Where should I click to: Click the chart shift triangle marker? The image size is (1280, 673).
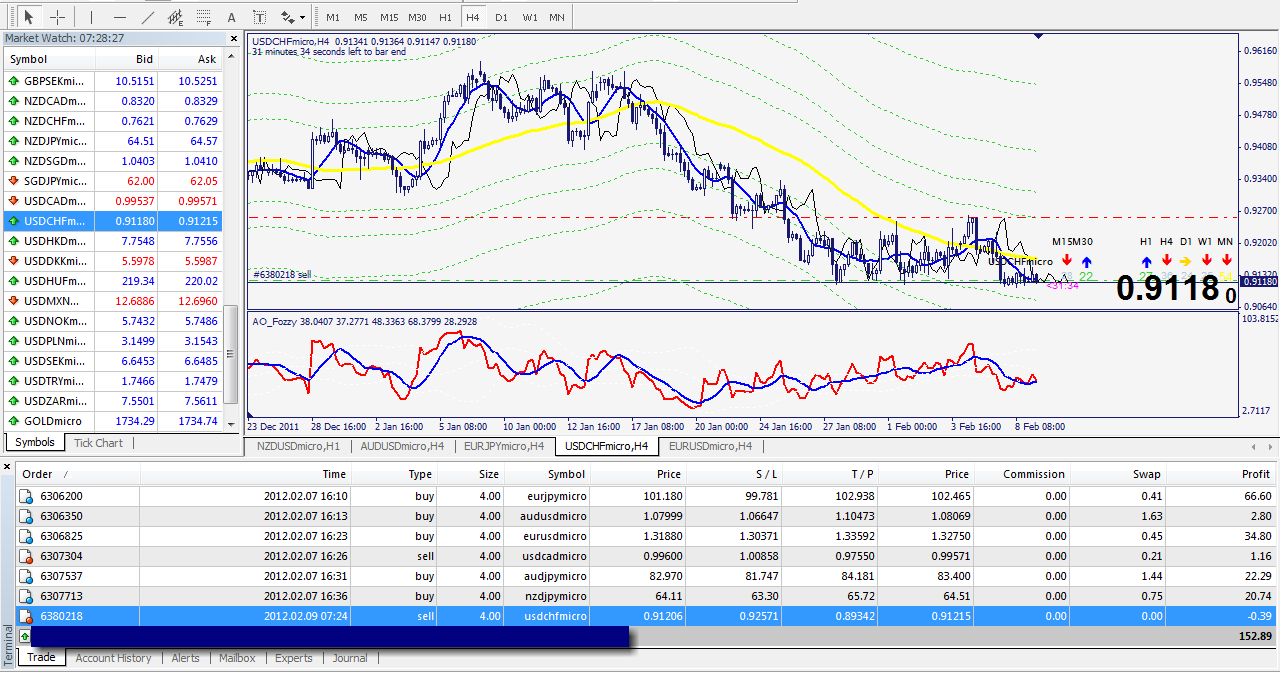click(1038, 35)
